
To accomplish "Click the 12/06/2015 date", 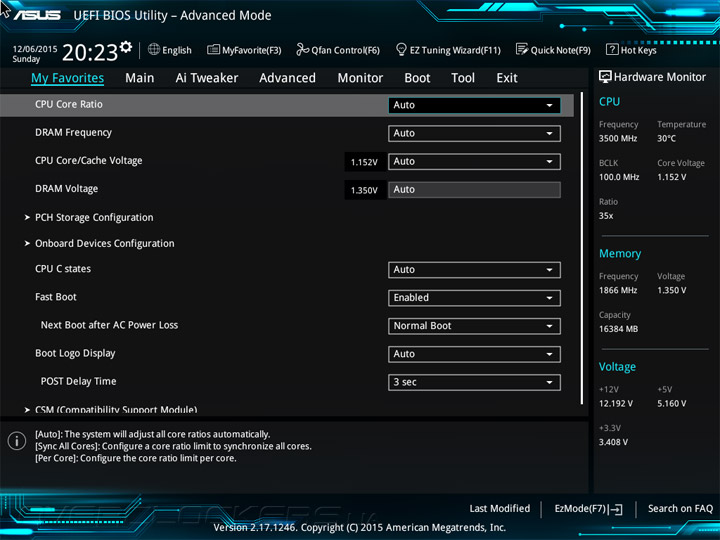I will coord(35,49).
